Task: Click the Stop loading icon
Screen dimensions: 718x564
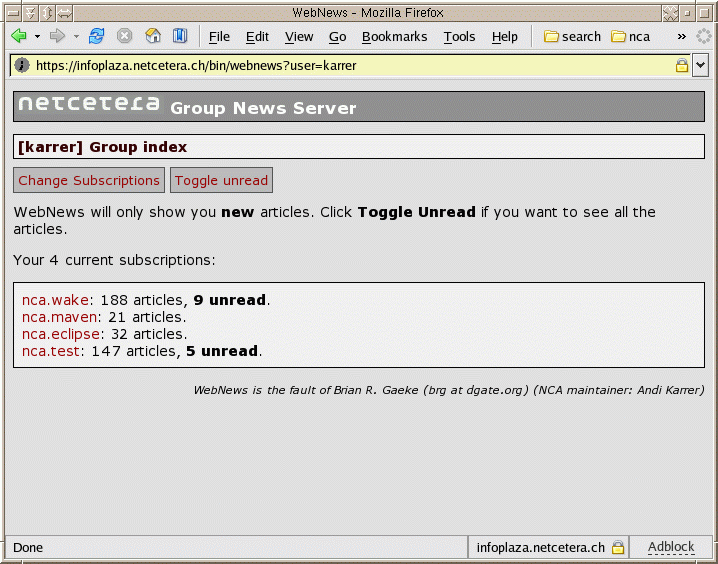Action: coord(125,36)
